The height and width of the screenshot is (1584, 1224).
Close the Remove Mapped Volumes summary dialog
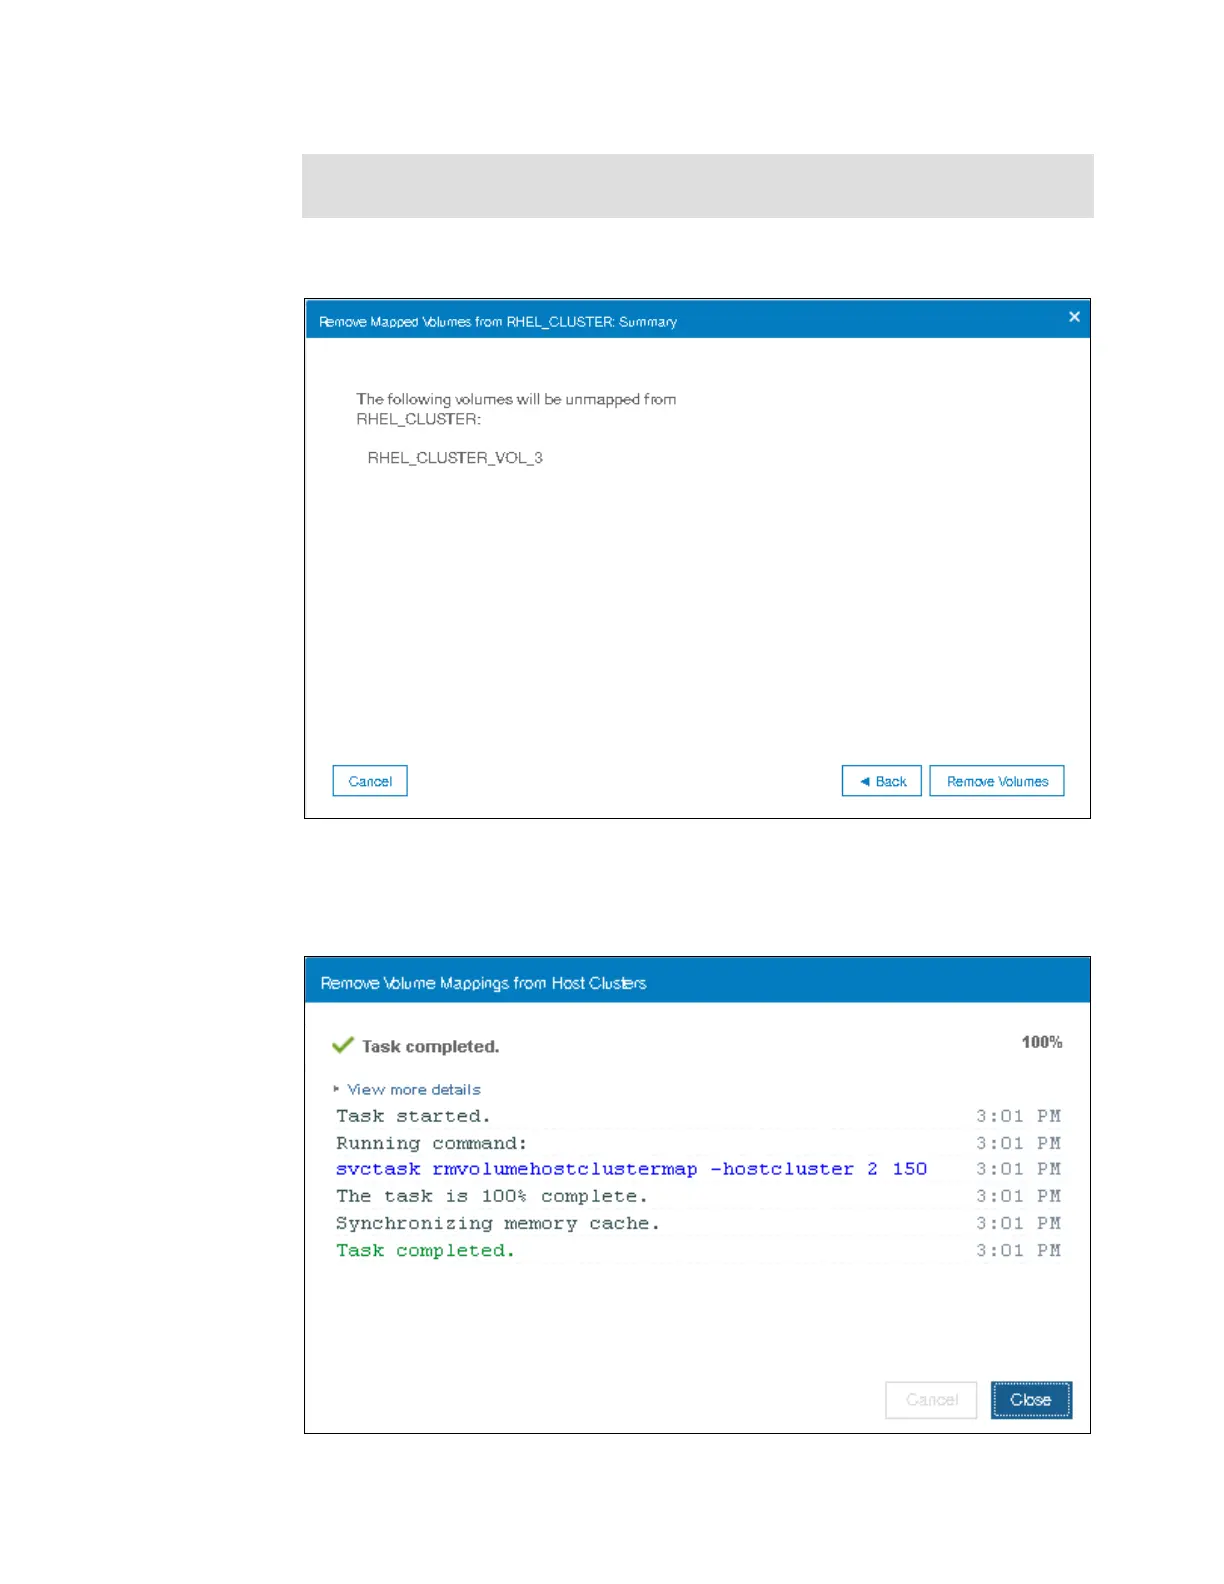pos(1074,317)
